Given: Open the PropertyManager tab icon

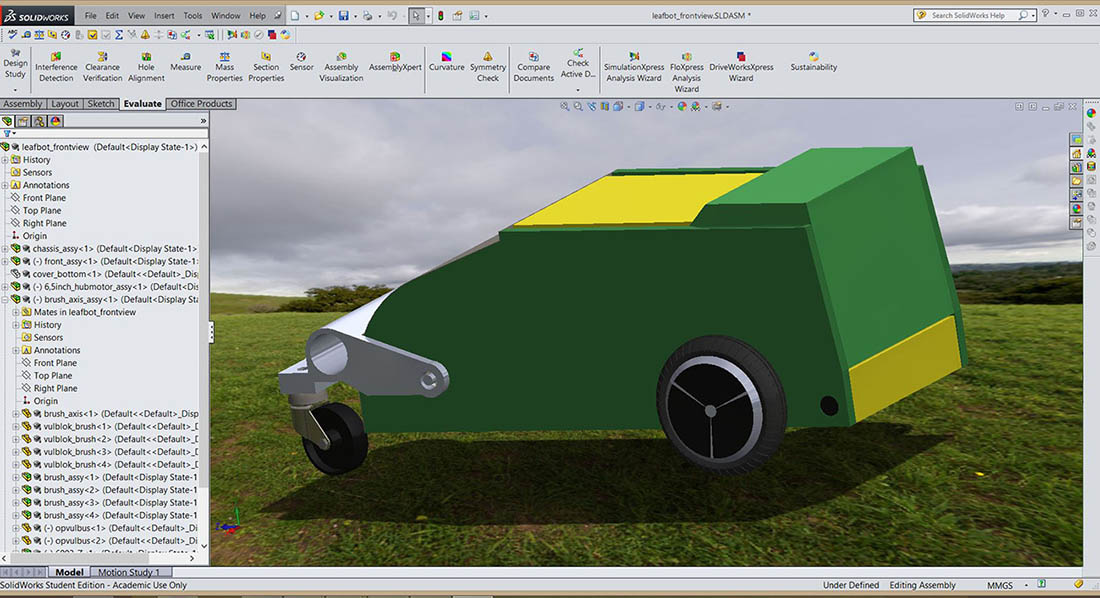Looking at the screenshot, I should pos(23,121).
